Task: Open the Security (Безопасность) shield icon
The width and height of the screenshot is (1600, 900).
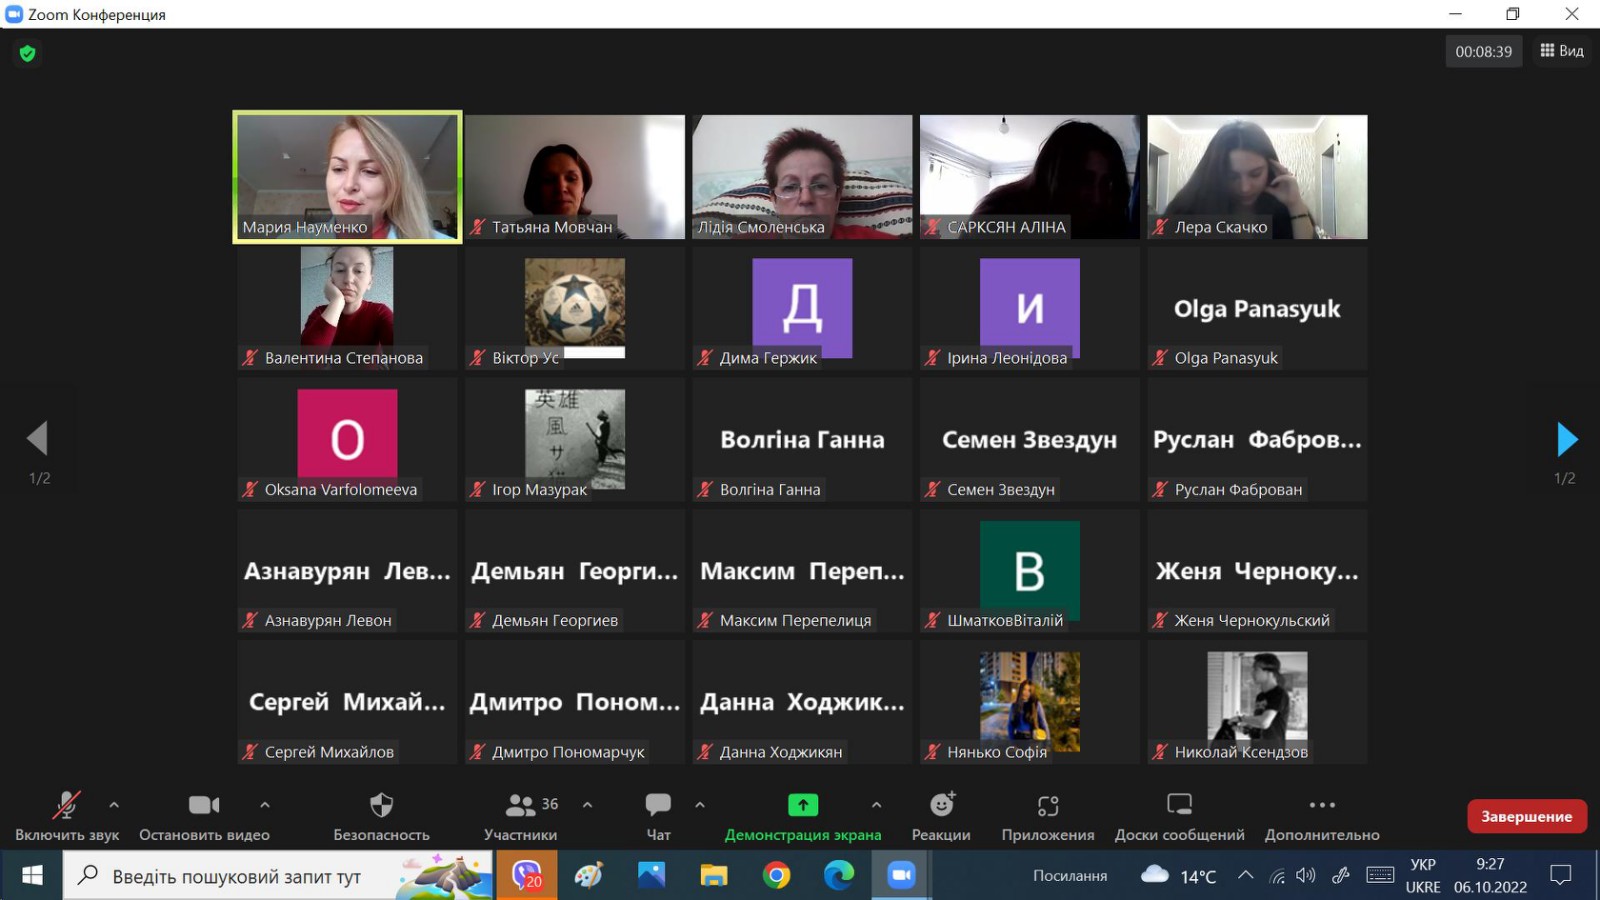Action: pos(381,806)
